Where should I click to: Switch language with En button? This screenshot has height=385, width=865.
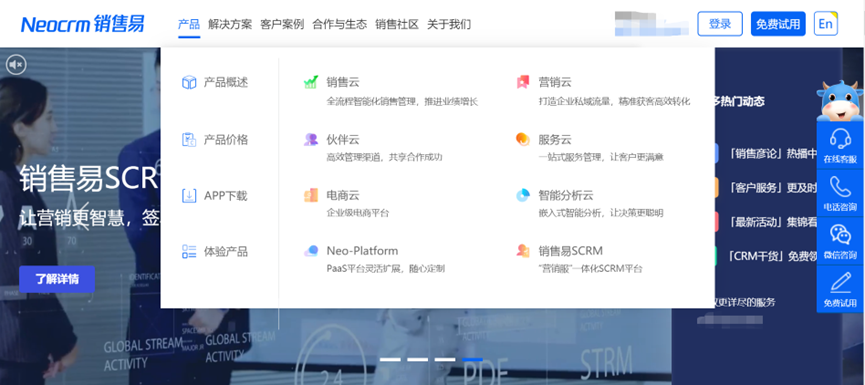(826, 24)
